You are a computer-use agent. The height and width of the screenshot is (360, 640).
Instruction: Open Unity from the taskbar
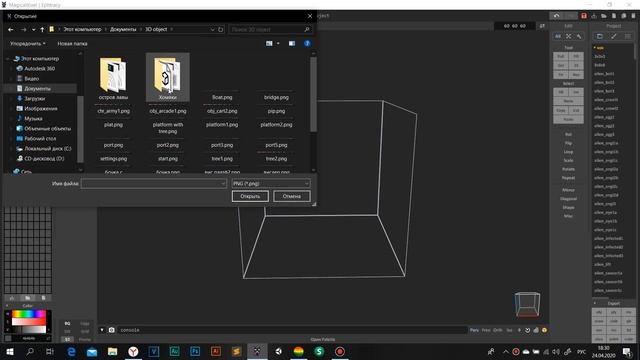click(x=278, y=351)
